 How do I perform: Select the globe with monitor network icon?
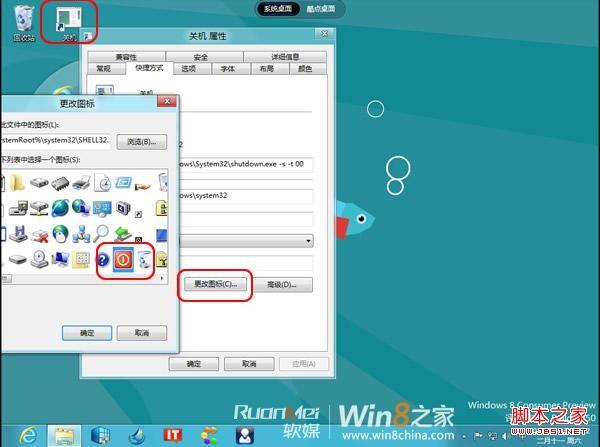(81, 208)
